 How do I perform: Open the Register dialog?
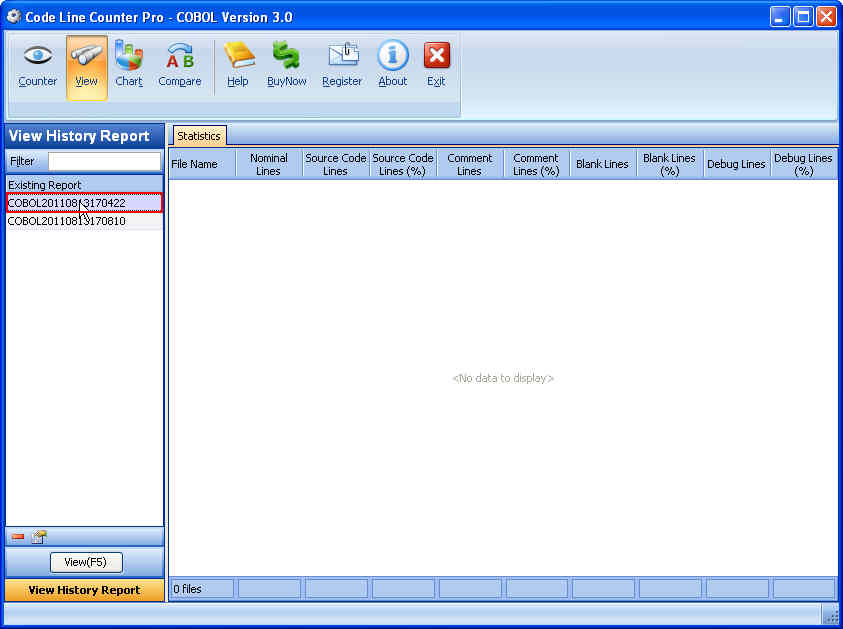[342, 65]
